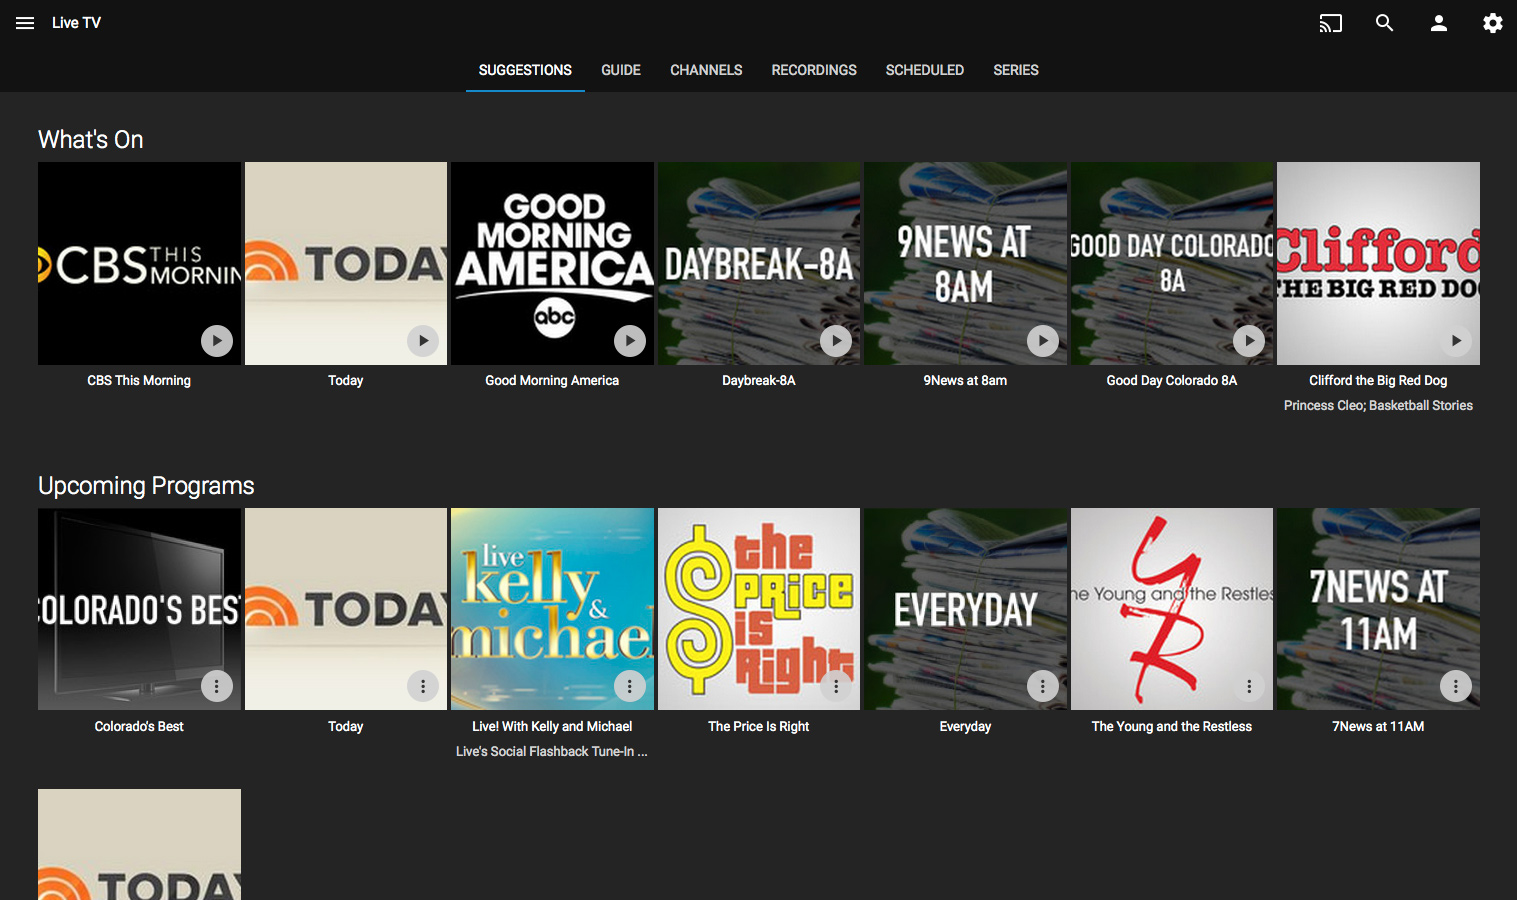Open the settings gear icon
The image size is (1517, 900).
(1493, 23)
